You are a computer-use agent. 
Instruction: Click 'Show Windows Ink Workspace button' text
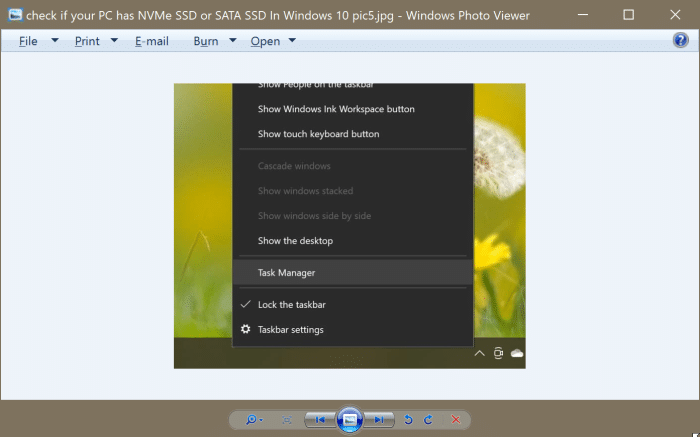click(336, 109)
